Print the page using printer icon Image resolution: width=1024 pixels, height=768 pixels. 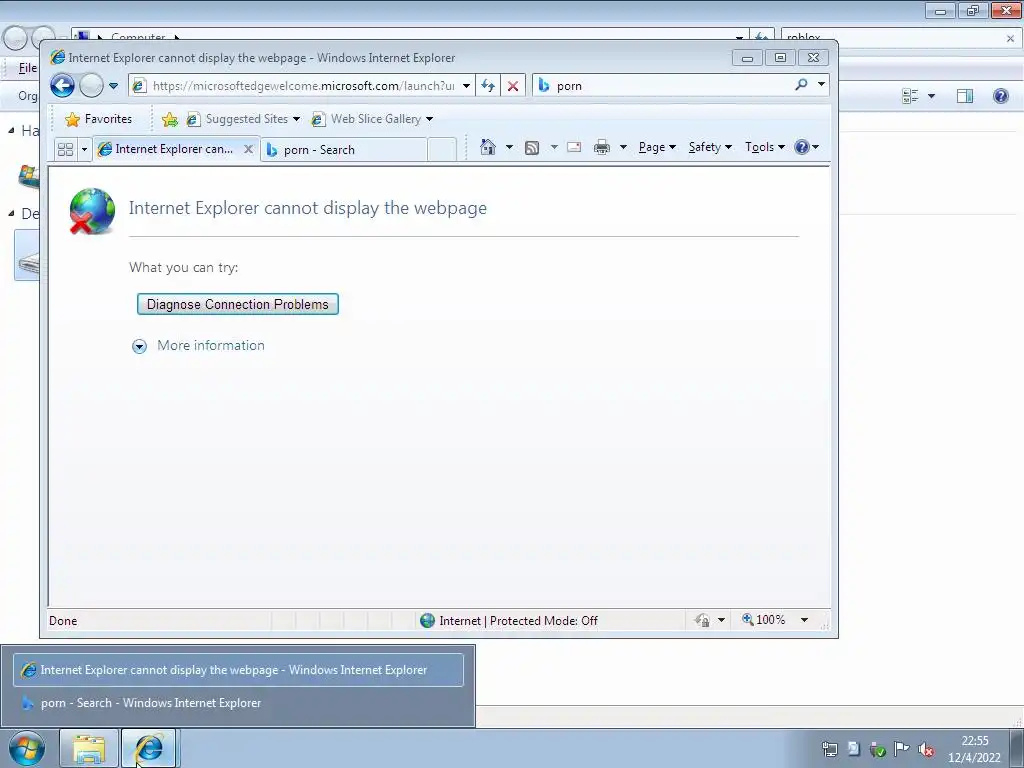pyautogui.click(x=601, y=147)
